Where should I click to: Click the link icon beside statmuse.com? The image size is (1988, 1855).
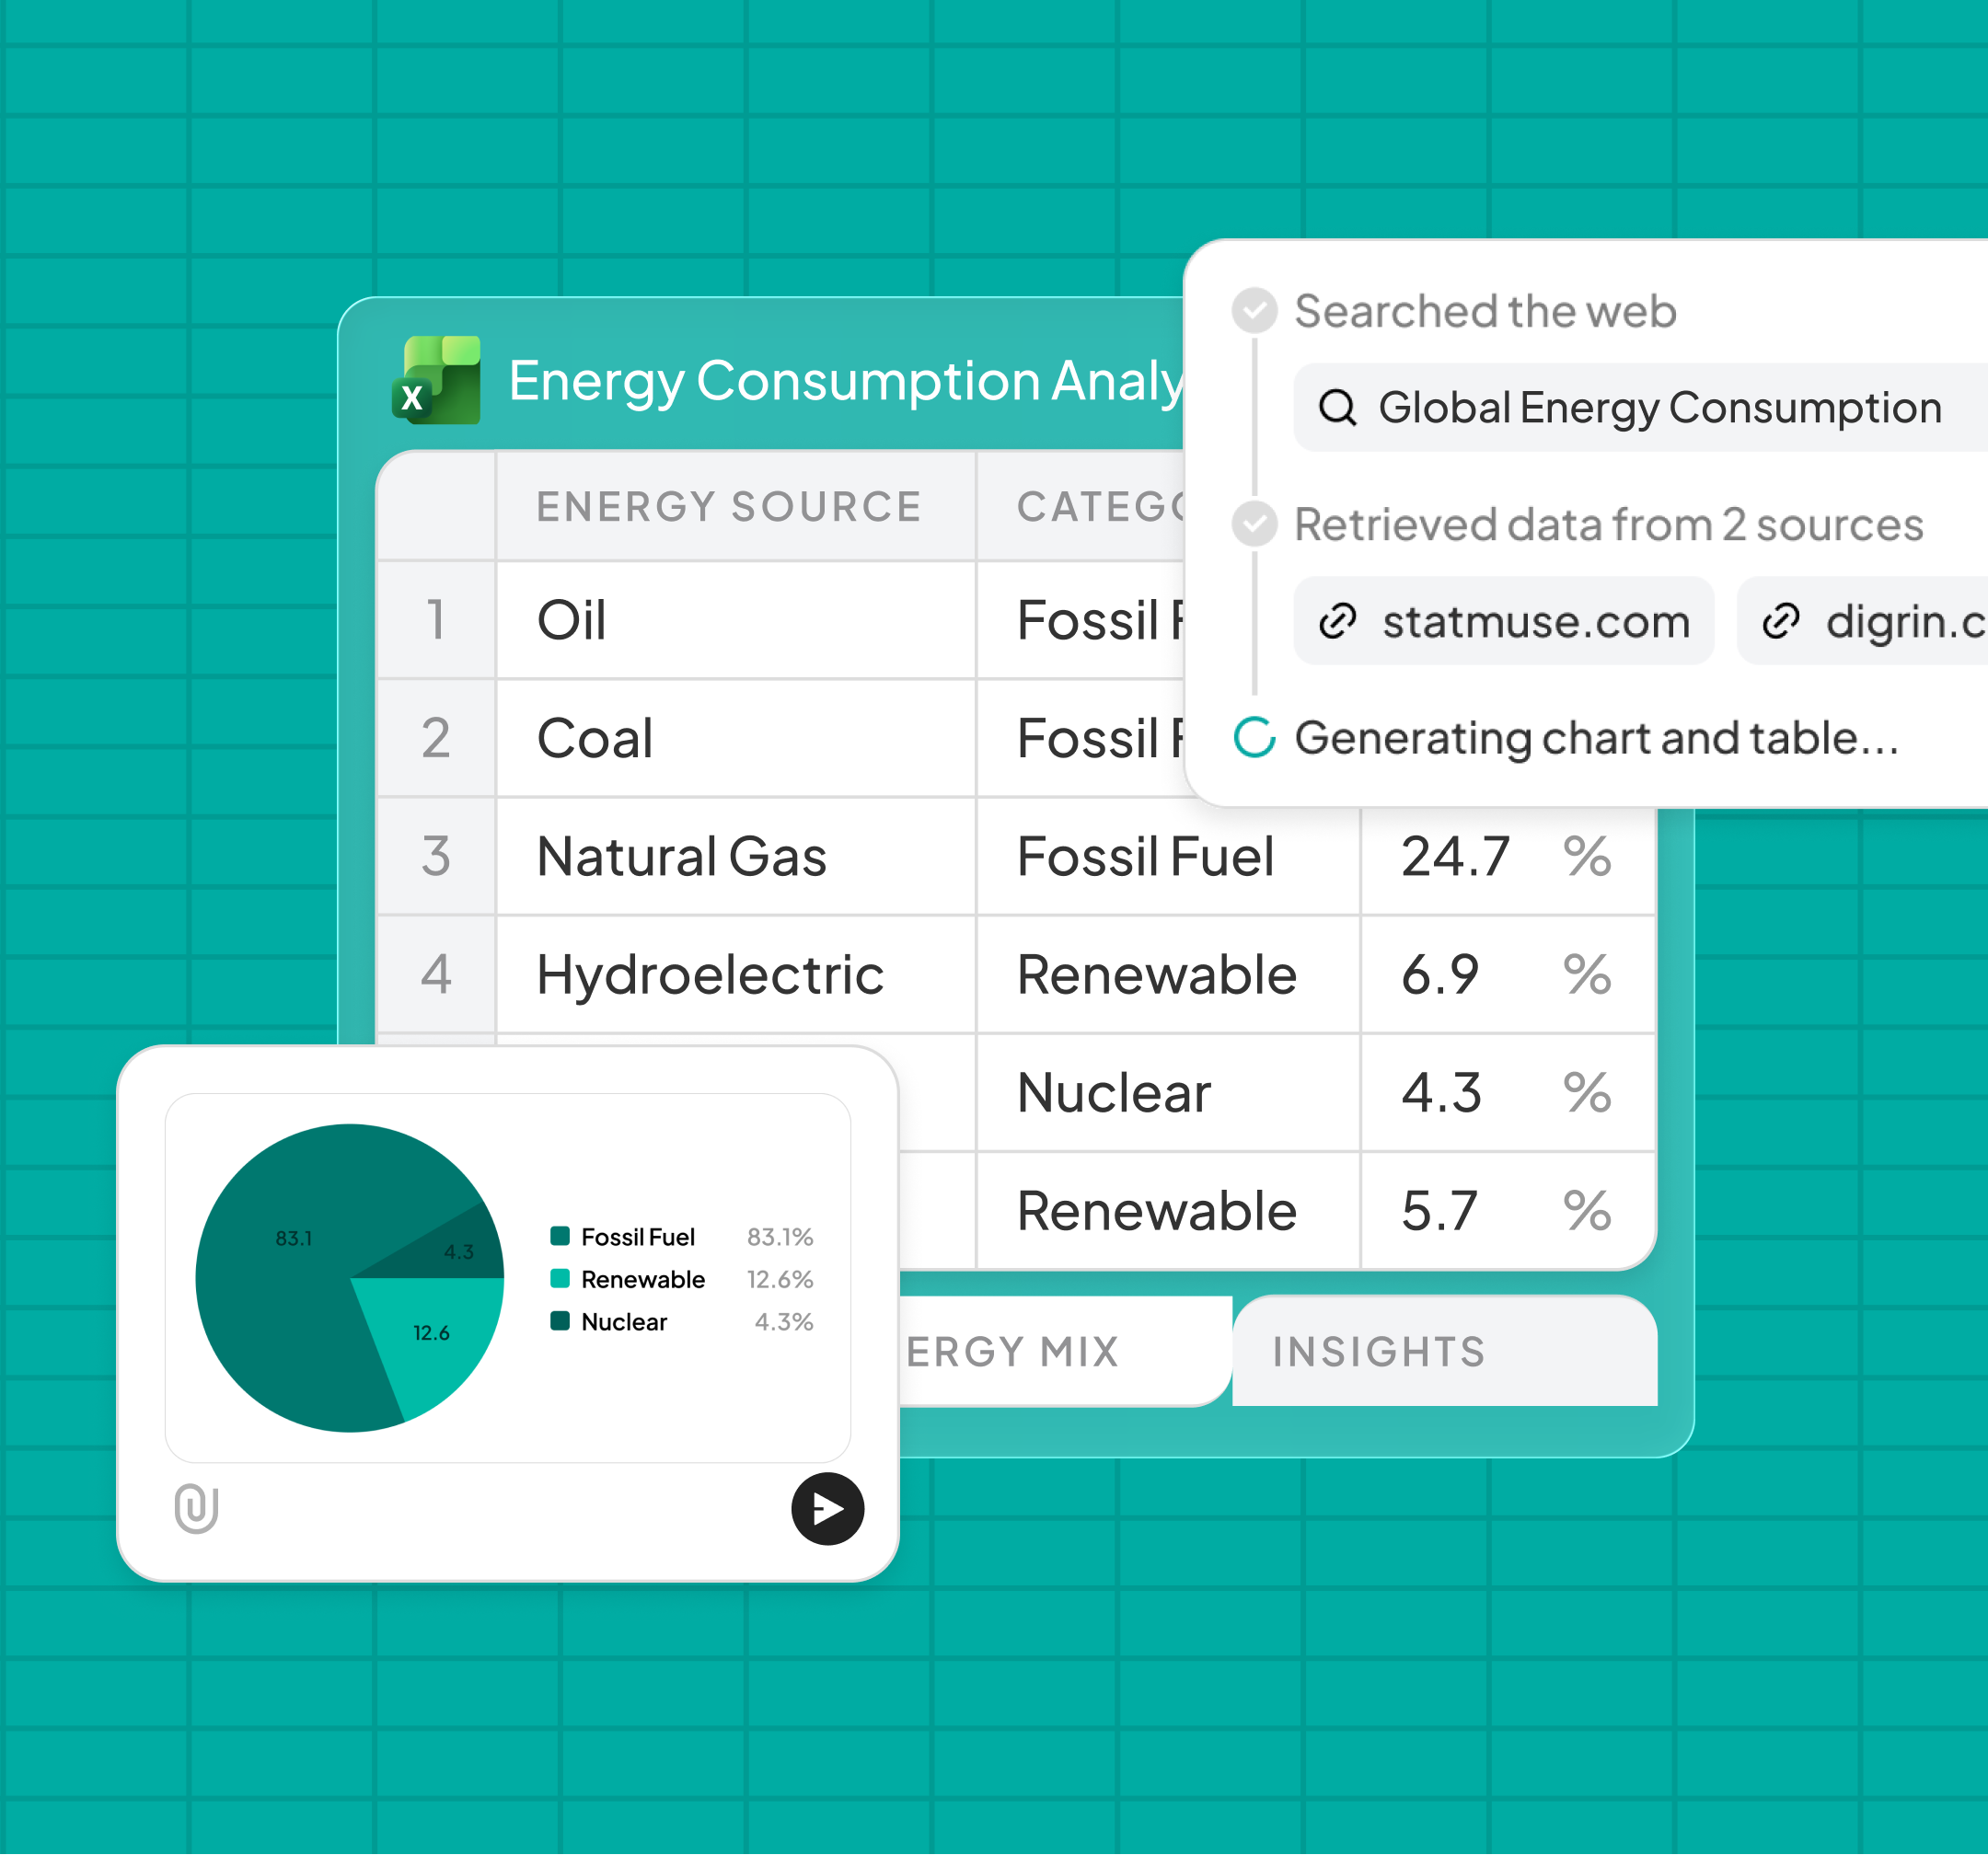(1337, 621)
